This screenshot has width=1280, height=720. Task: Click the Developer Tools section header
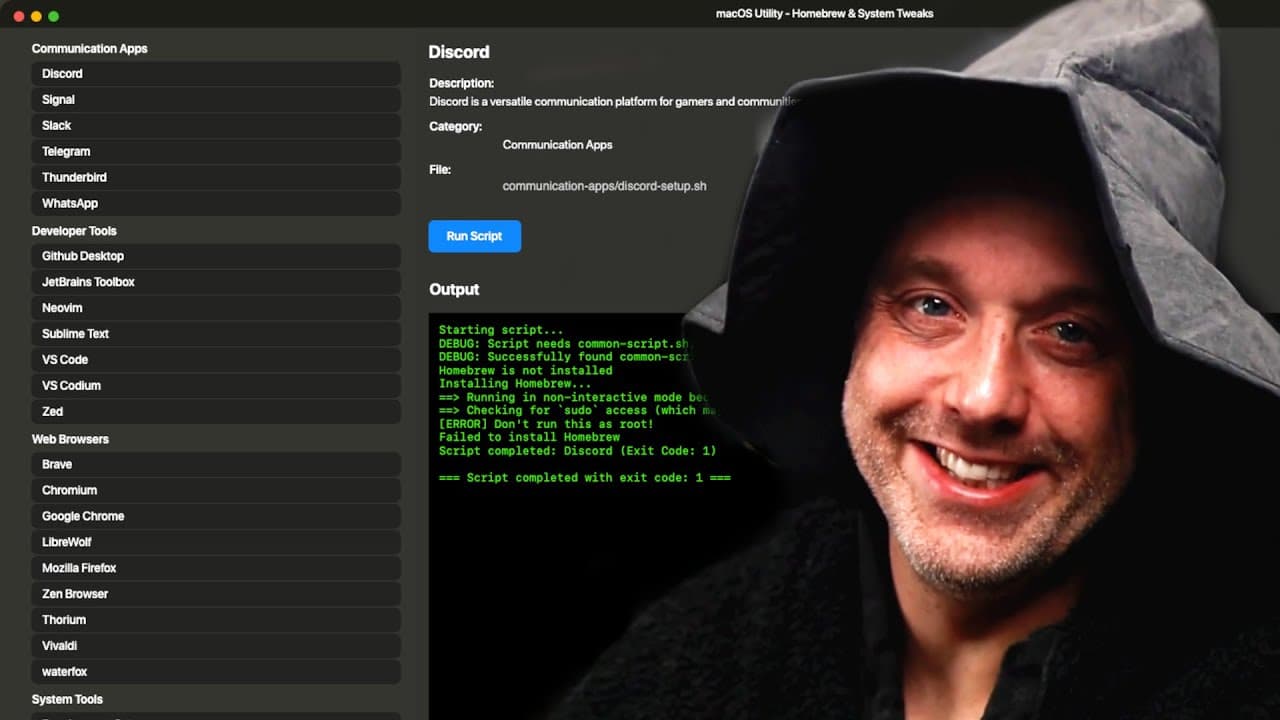click(x=74, y=231)
